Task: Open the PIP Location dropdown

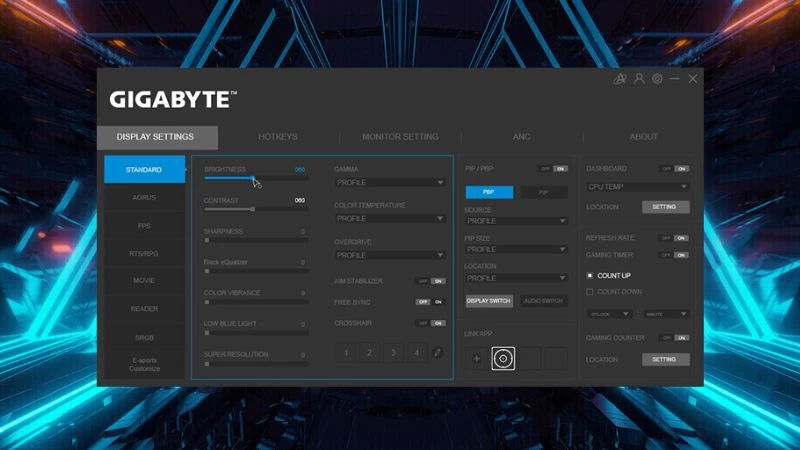Action: (516, 278)
